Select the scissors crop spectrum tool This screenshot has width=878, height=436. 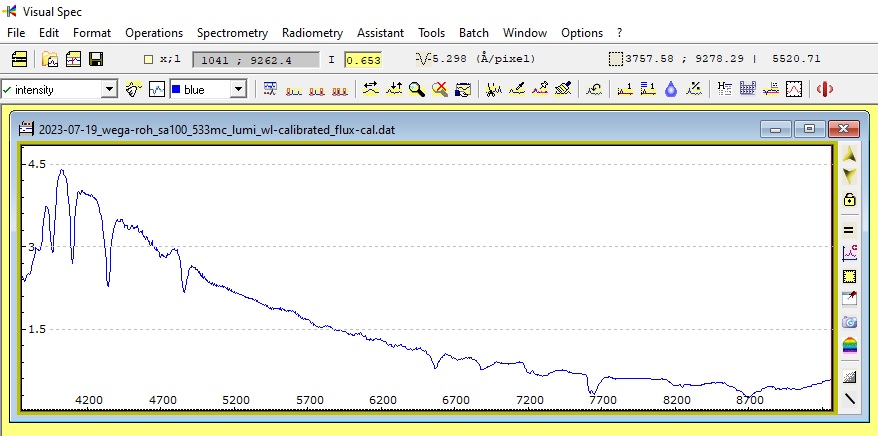[x=493, y=89]
